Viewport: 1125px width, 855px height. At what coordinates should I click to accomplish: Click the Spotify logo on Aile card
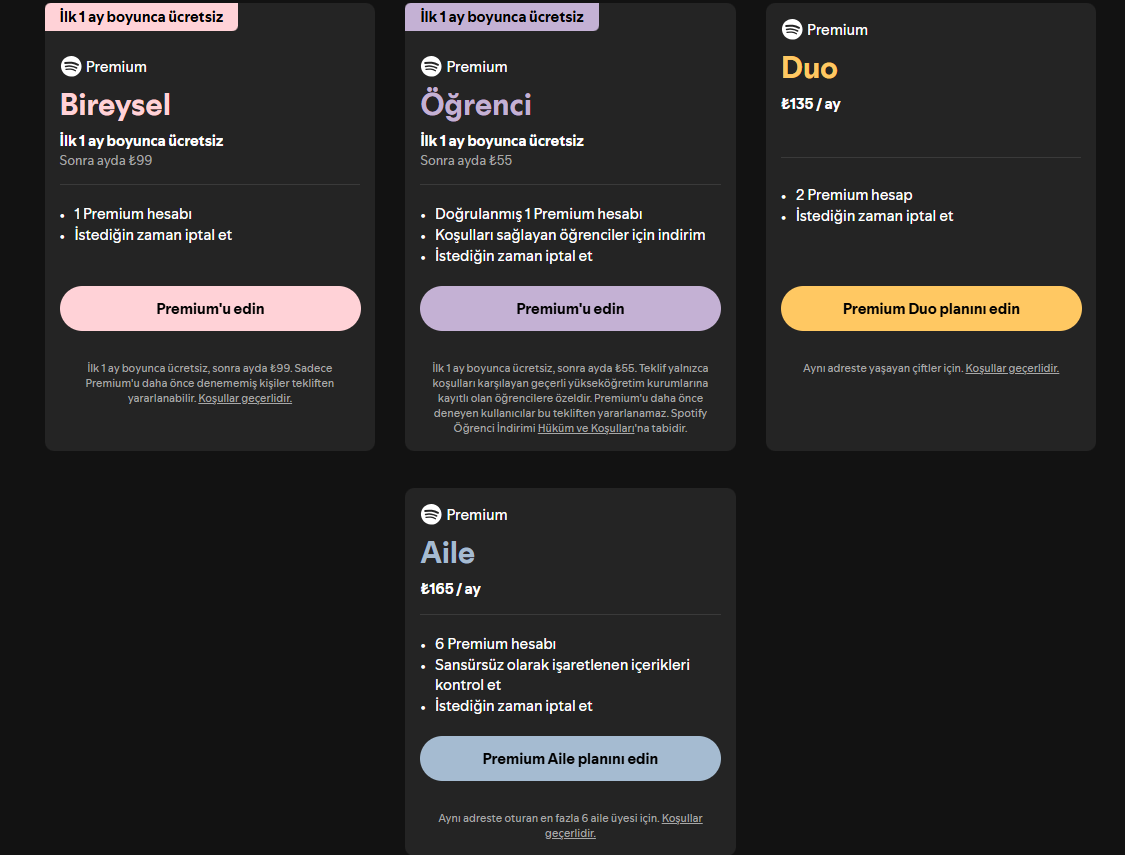pos(431,515)
